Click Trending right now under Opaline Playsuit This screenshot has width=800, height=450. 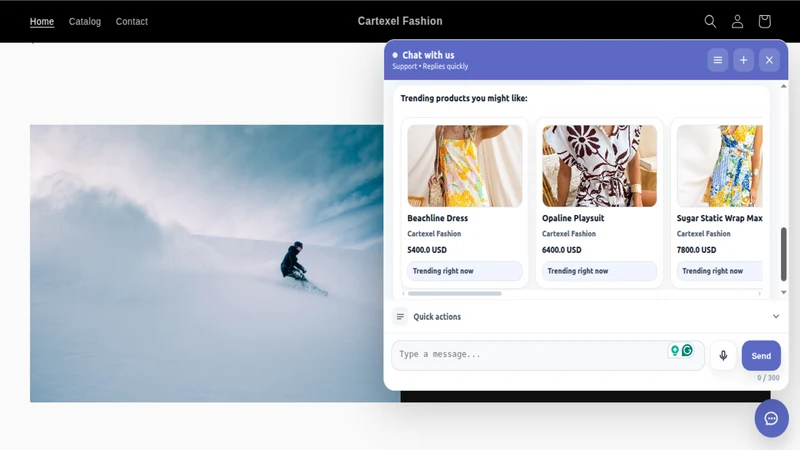(599, 271)
